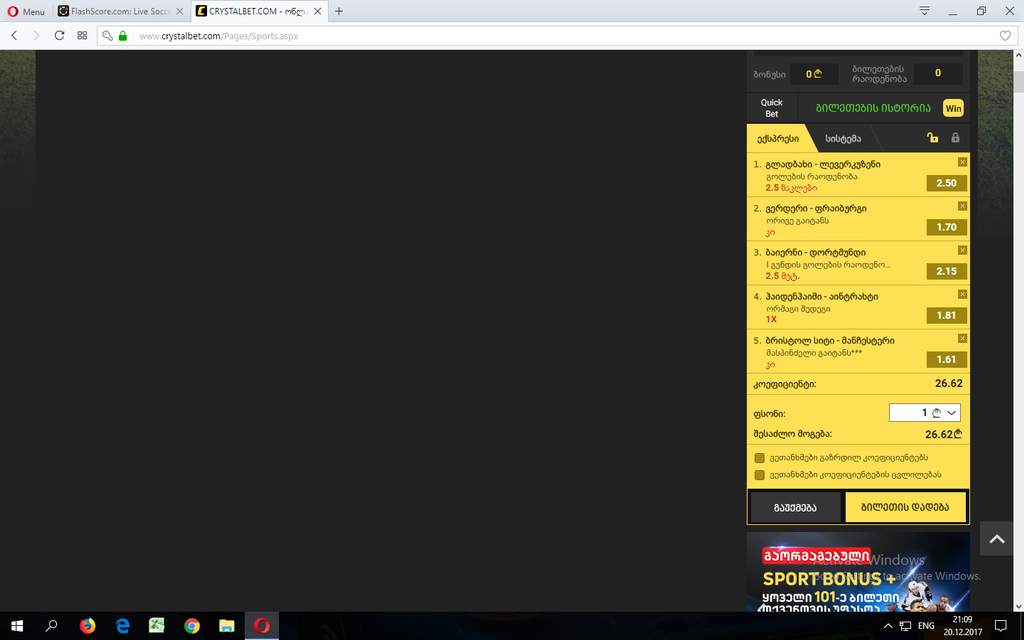The width and height of the screenshot is (1024, 640).
Task: Remove bet 5 ბრისტოლ სიტი - მანჩესტერი with X
Action: 962,338
